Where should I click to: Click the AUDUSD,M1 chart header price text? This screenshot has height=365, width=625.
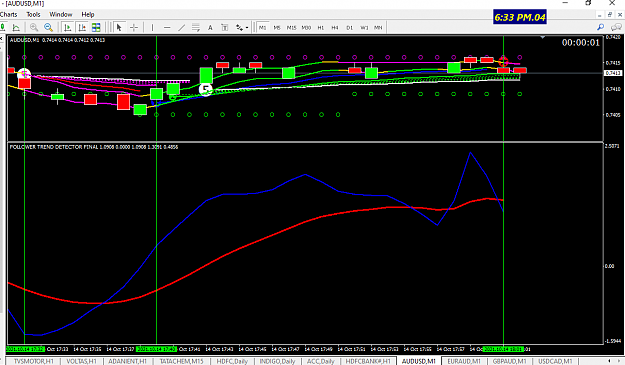[57, 40]
